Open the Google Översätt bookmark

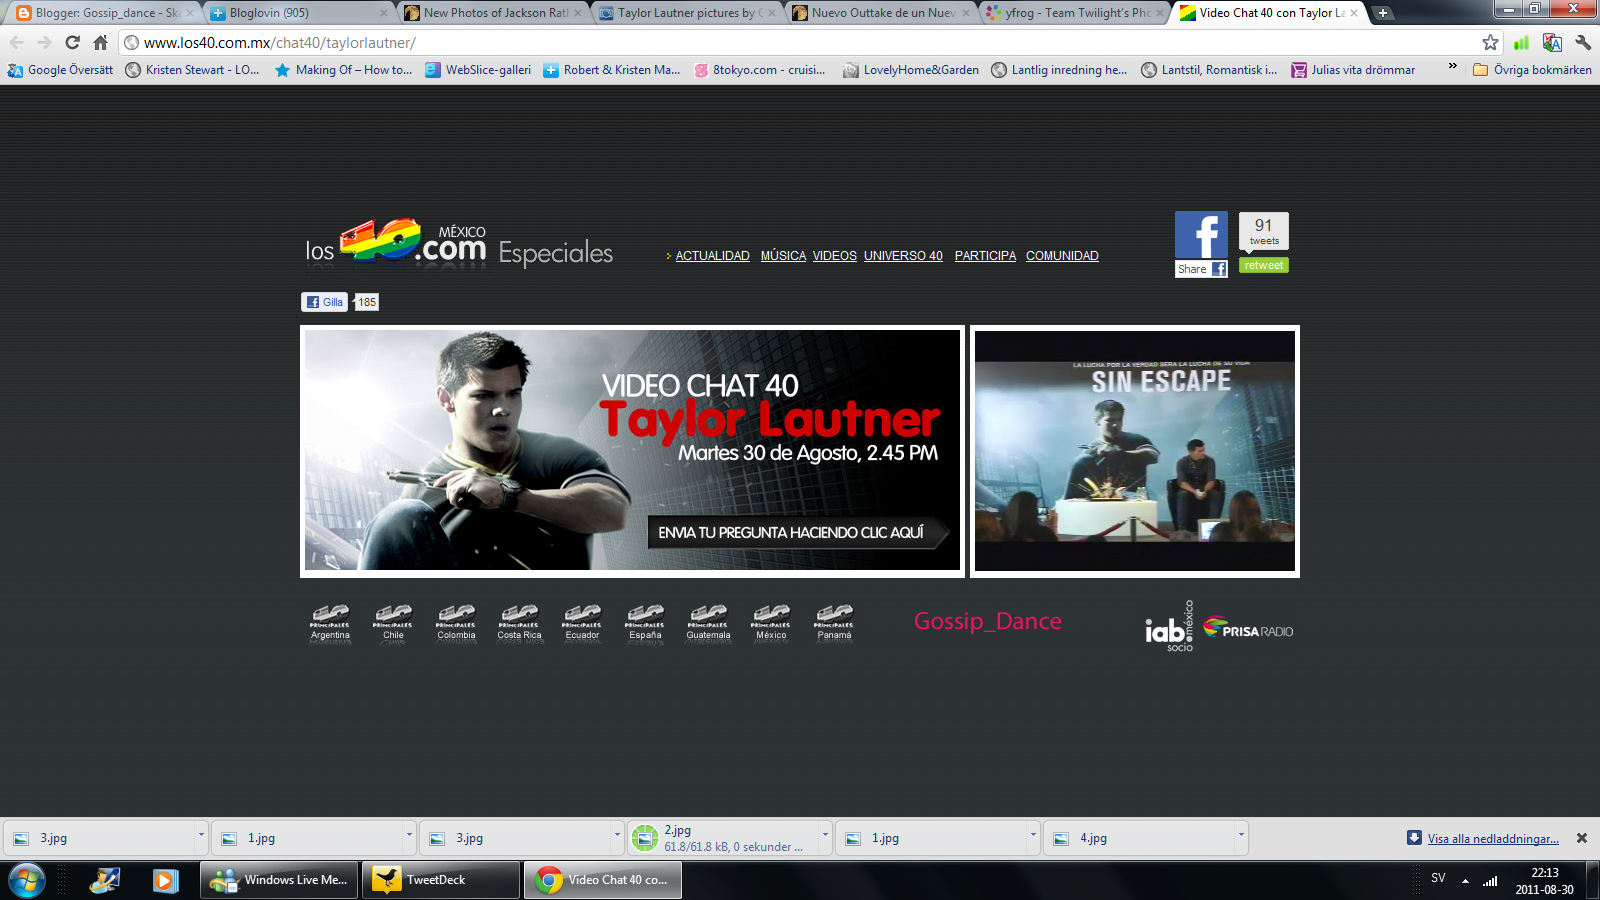(60, 70)
